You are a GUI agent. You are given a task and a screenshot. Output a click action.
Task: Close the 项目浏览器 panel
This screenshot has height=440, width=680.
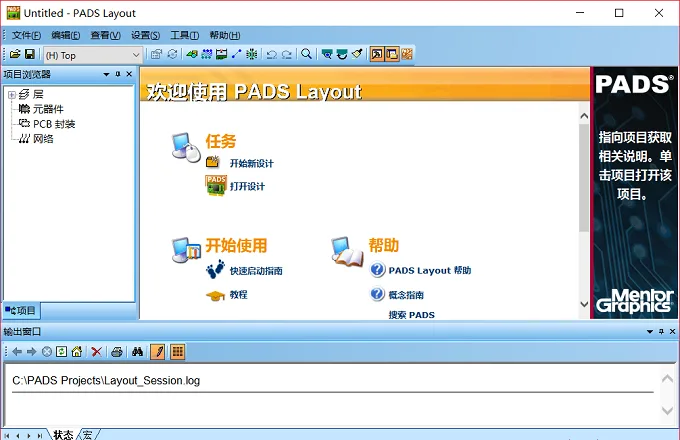129,74
